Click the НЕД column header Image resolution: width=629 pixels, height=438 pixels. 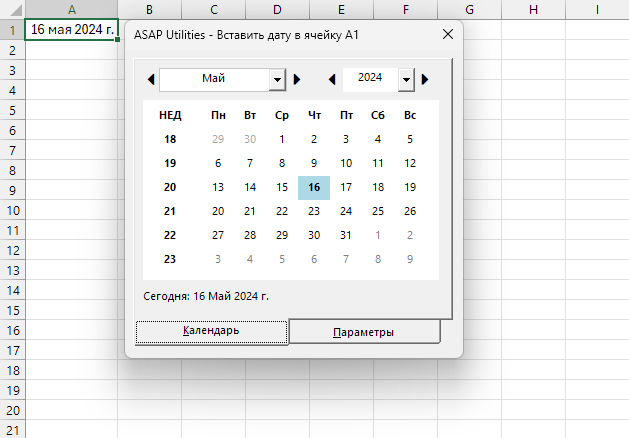(x=170, y=116)
